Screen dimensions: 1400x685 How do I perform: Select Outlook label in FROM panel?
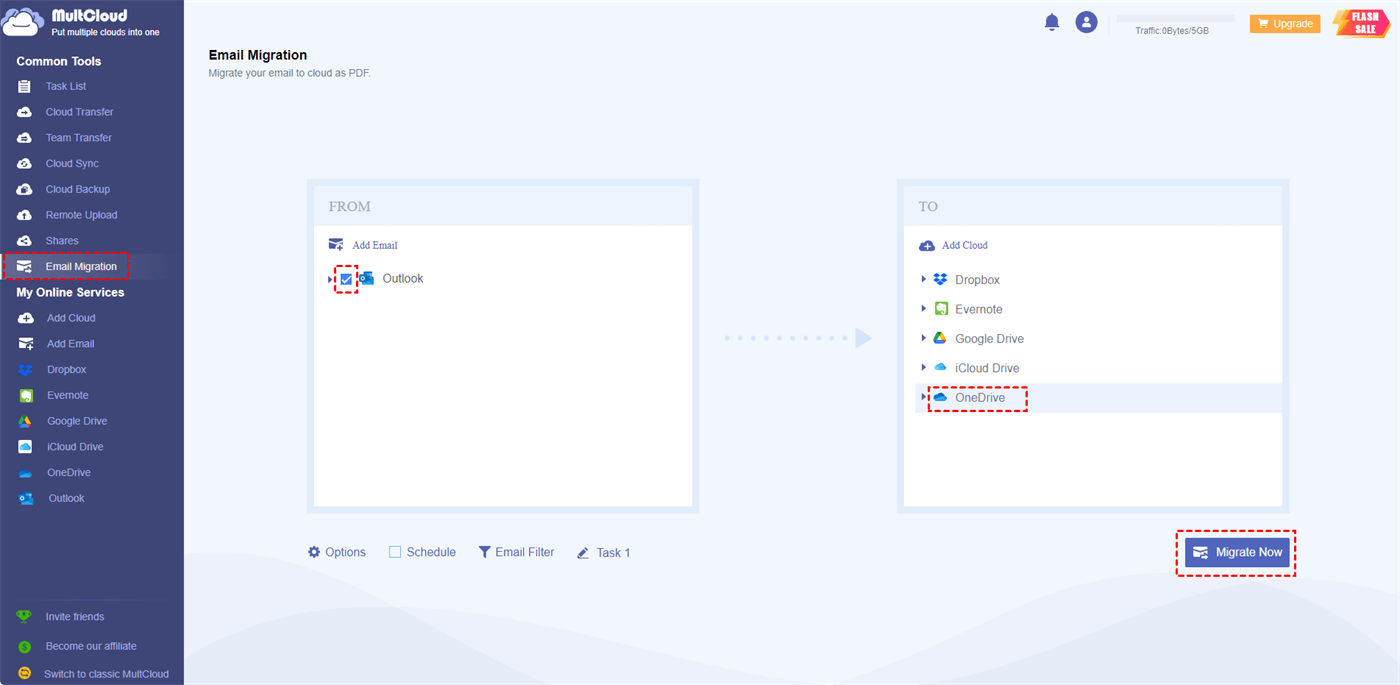403,279
